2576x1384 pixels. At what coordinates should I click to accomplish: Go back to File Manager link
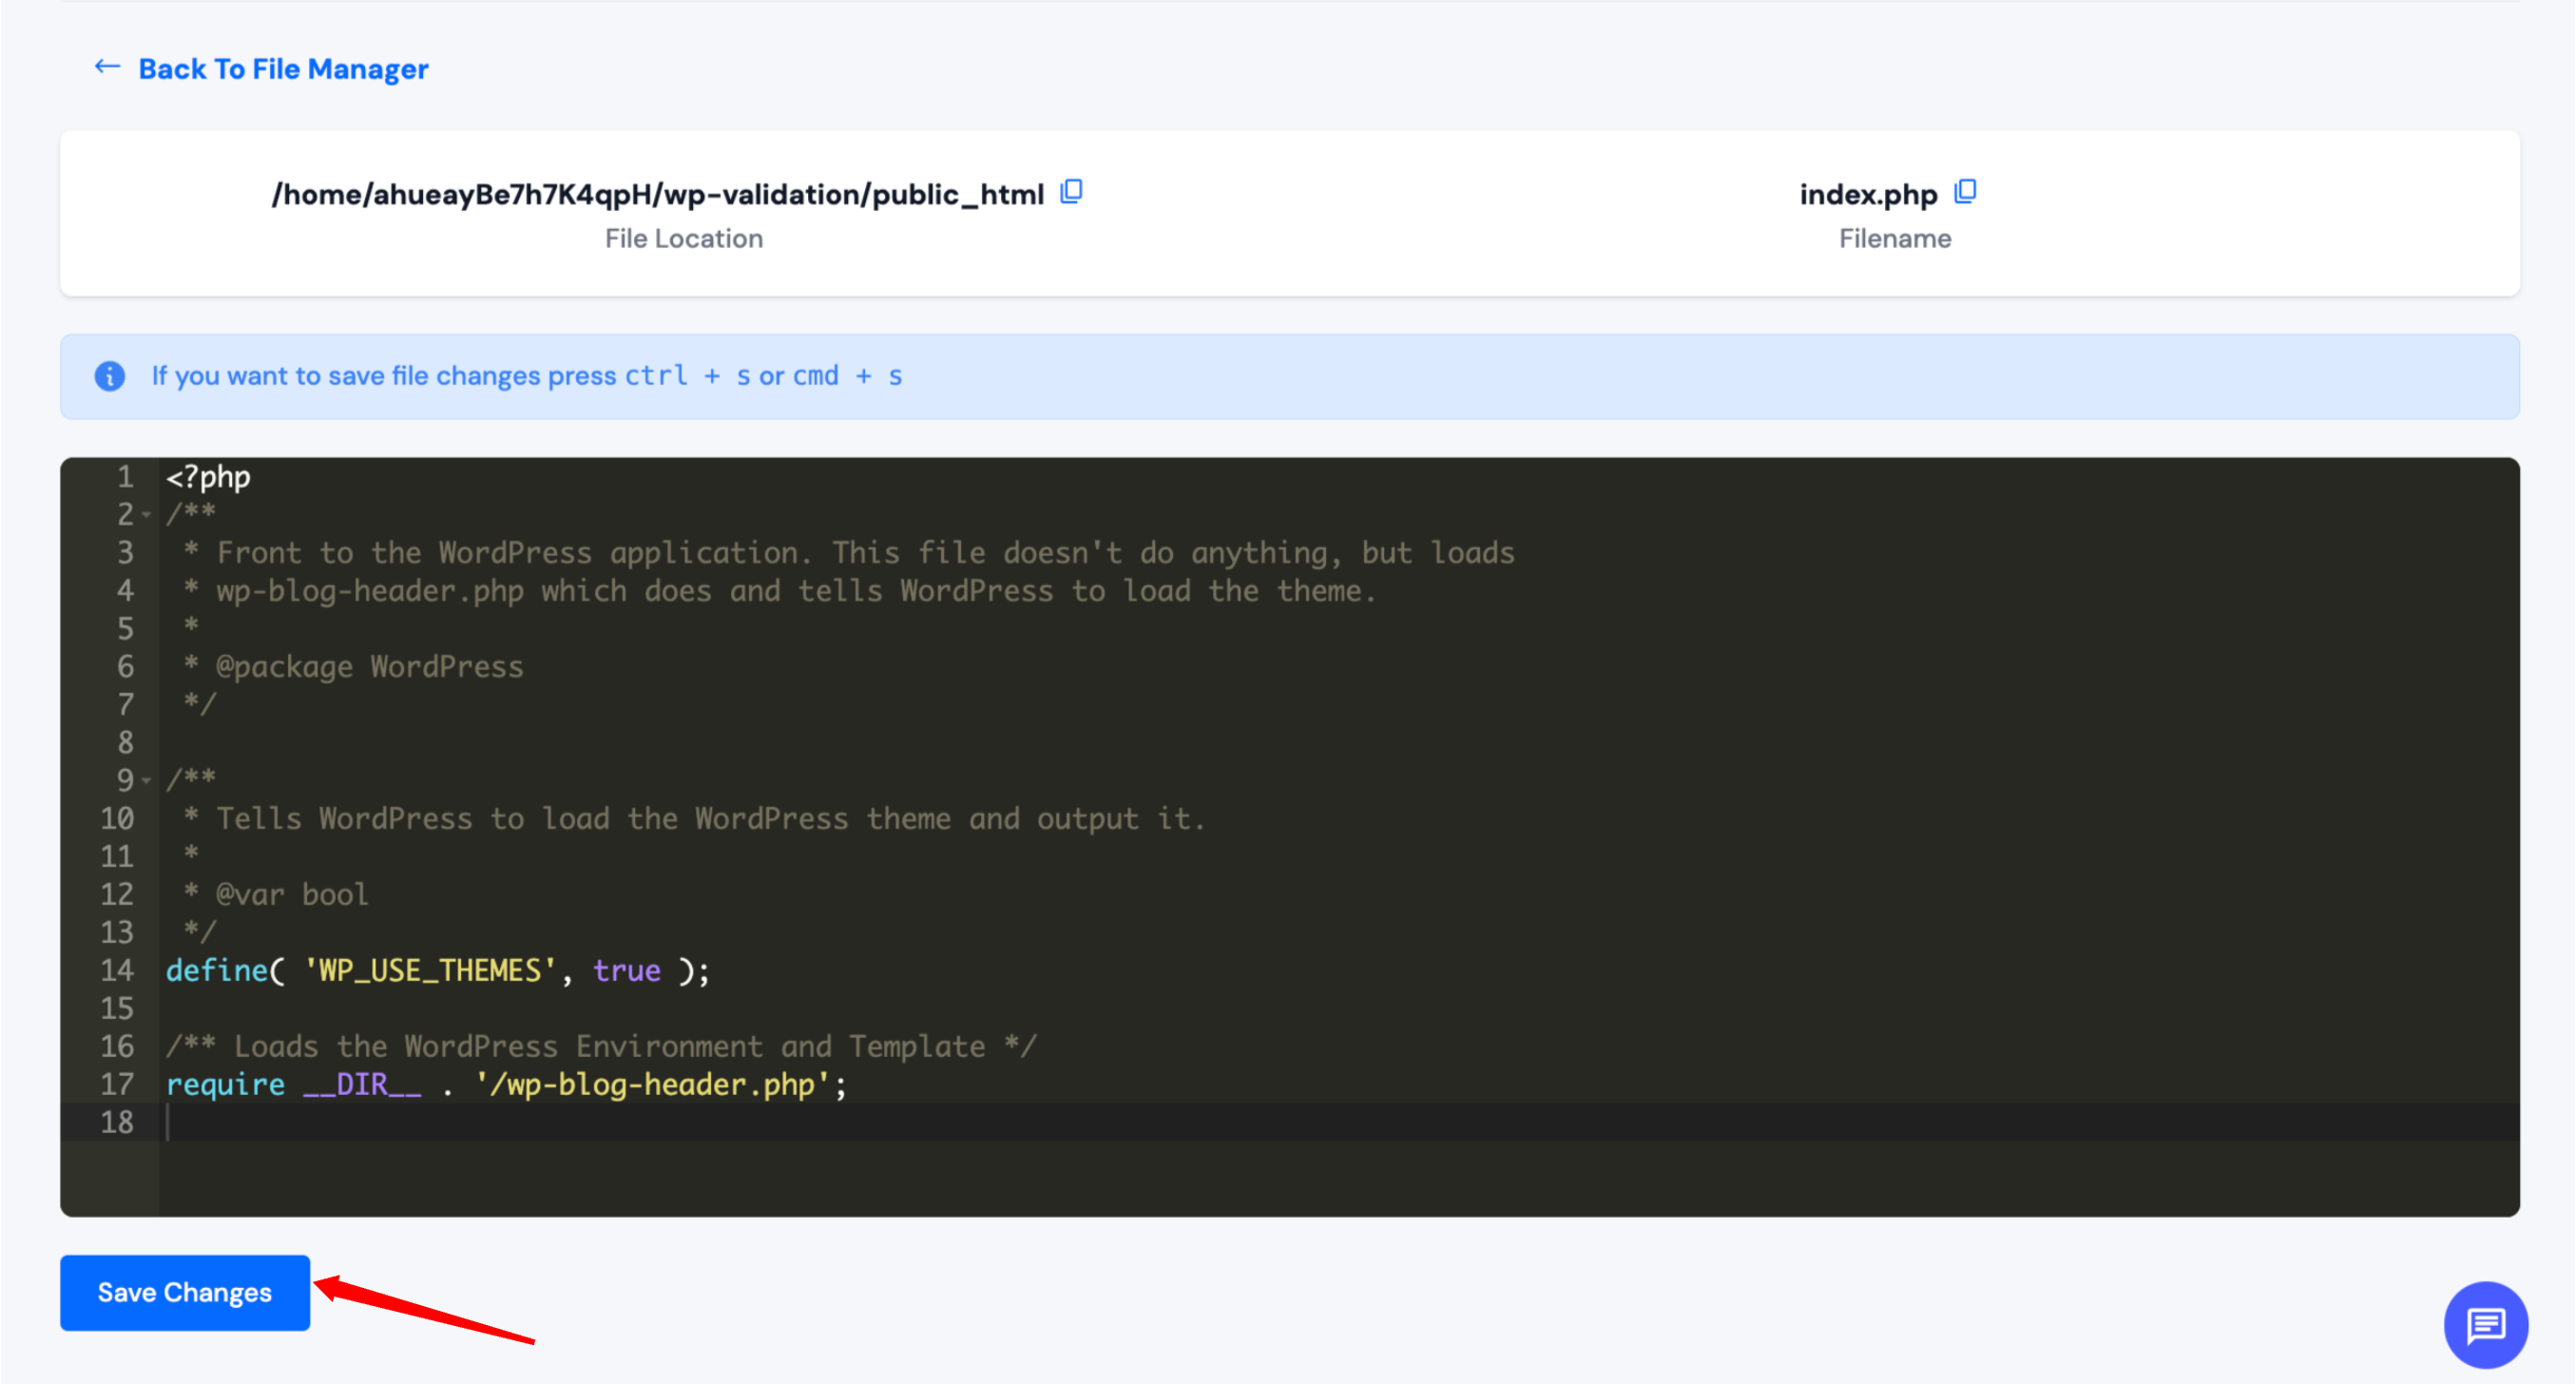pos(283,69)
